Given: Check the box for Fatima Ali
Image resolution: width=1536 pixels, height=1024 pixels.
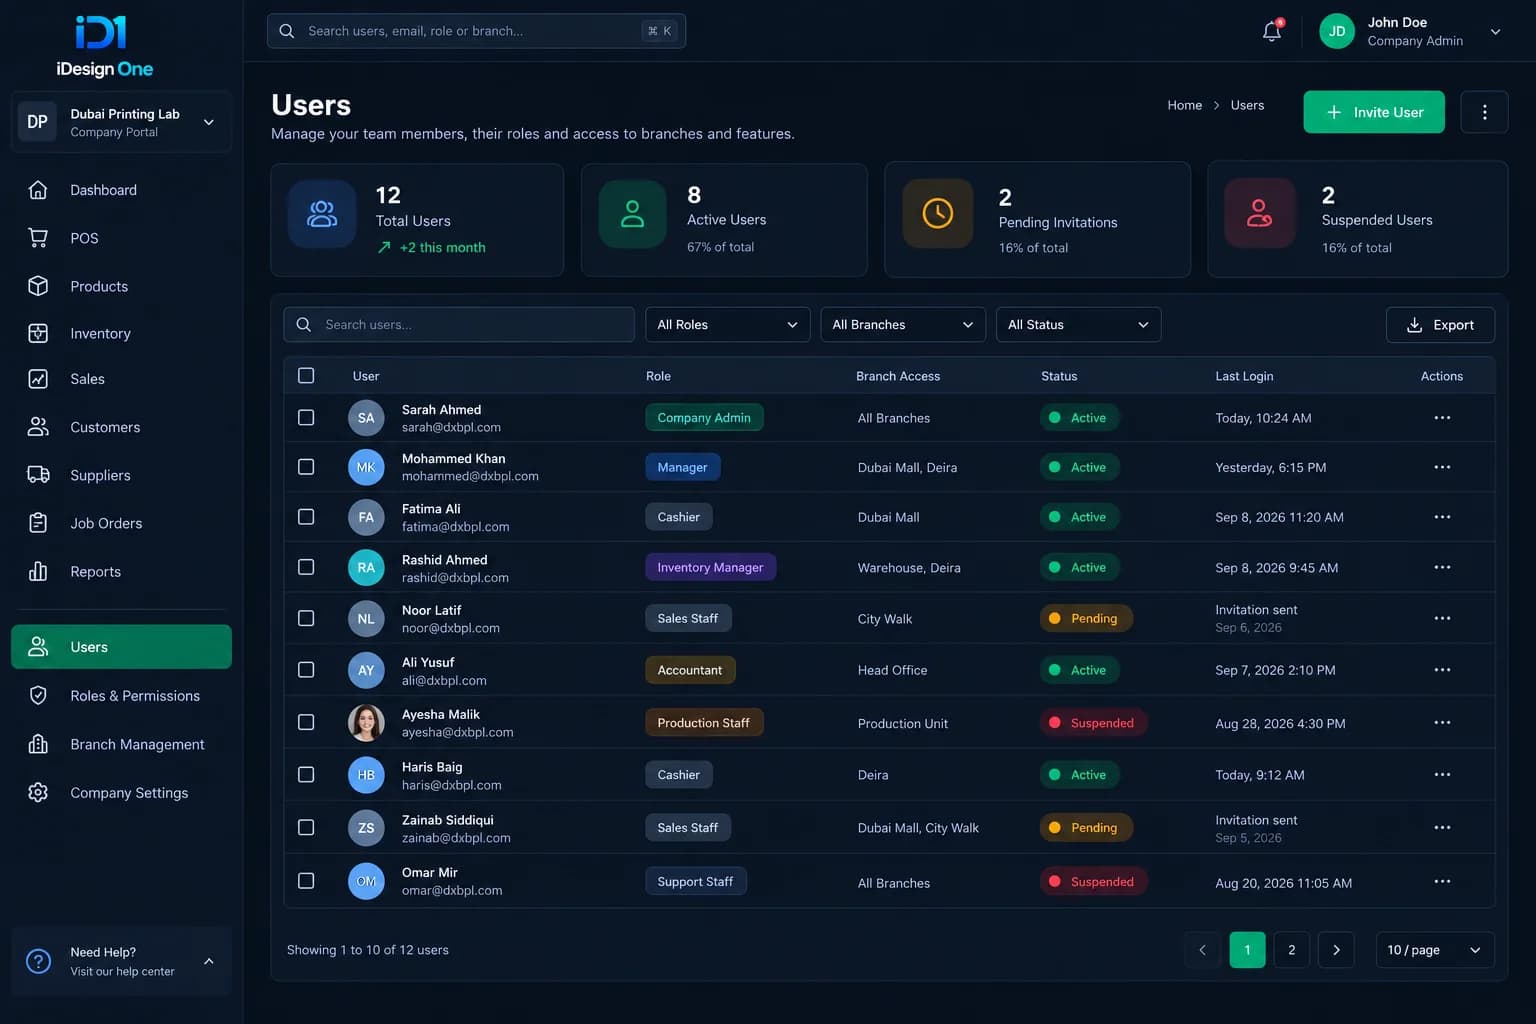Looking at the screenshot, I should click(306, 517).
